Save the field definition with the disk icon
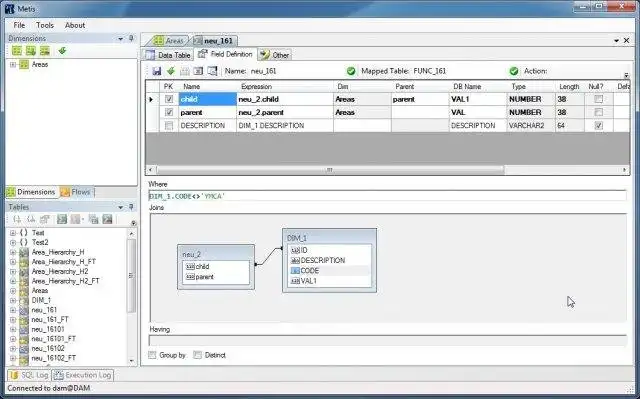 [157, 71]
